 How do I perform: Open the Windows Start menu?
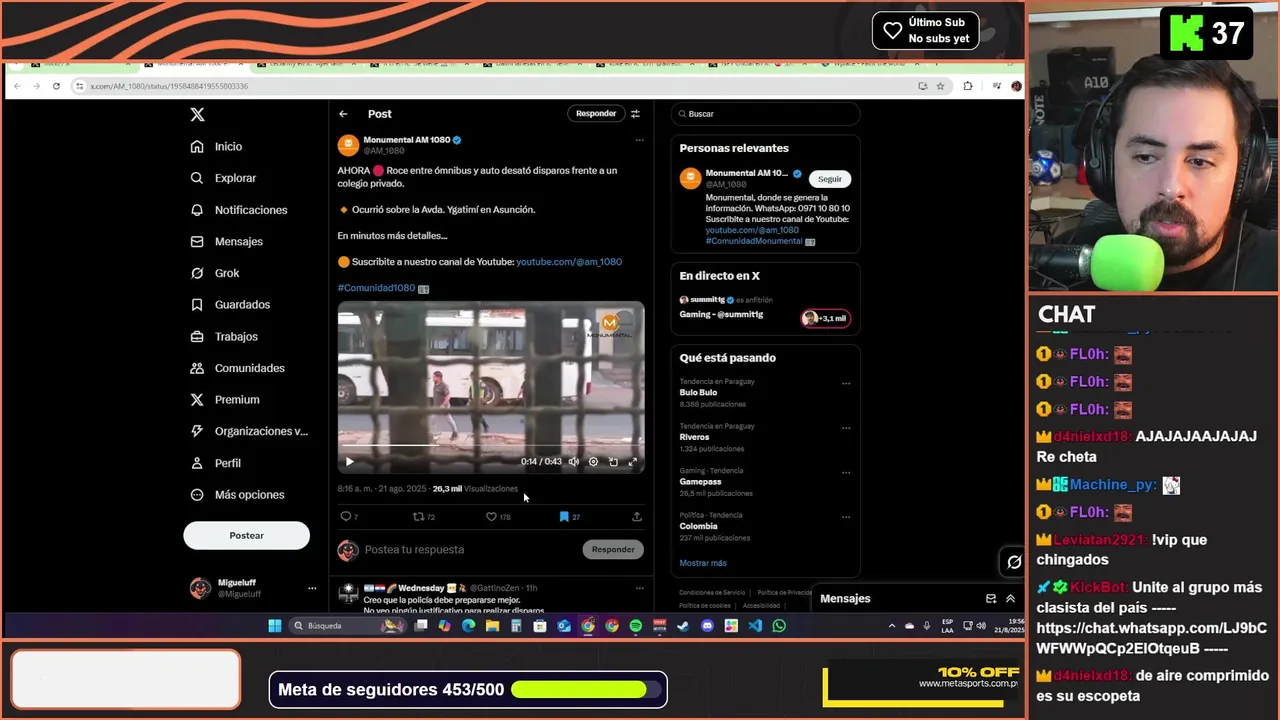click(275, 626)
